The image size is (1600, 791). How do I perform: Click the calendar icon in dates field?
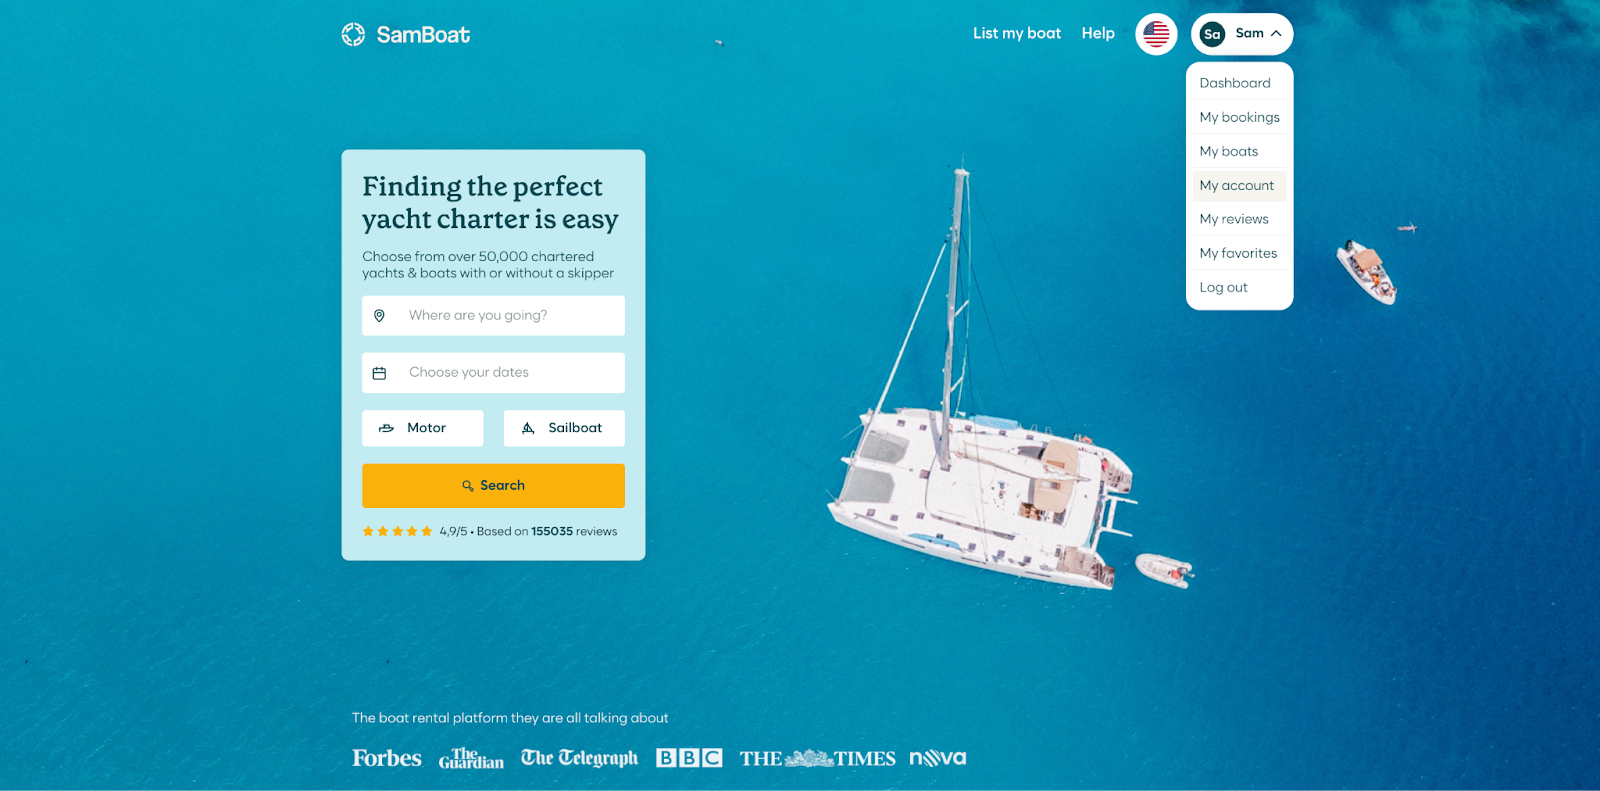point(379,373)
